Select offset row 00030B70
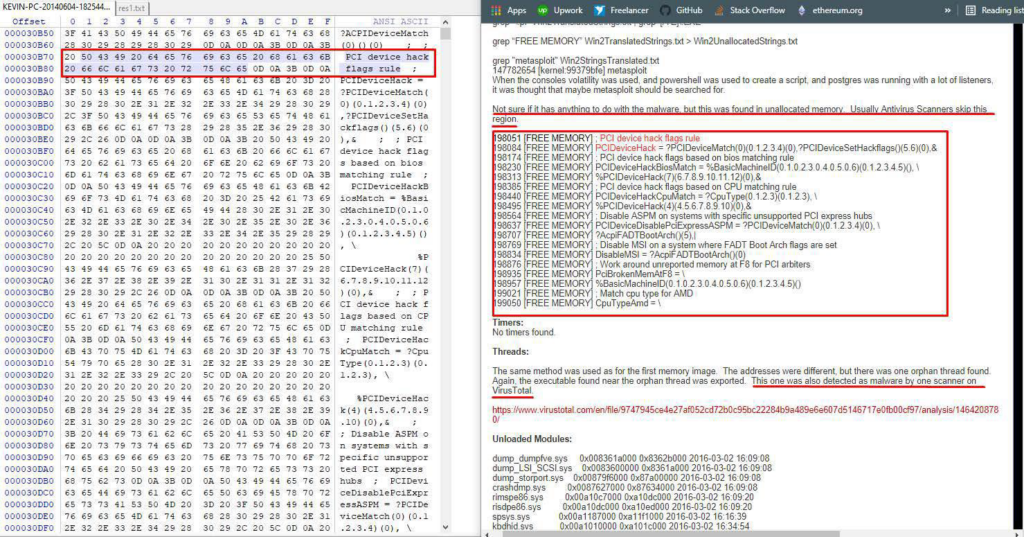 pos(29,57)
